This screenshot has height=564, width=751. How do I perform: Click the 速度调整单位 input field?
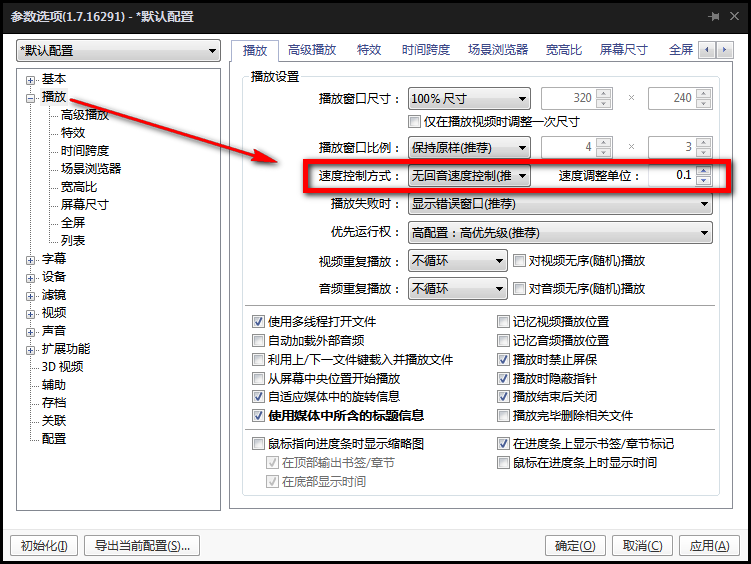pos(672,175)
